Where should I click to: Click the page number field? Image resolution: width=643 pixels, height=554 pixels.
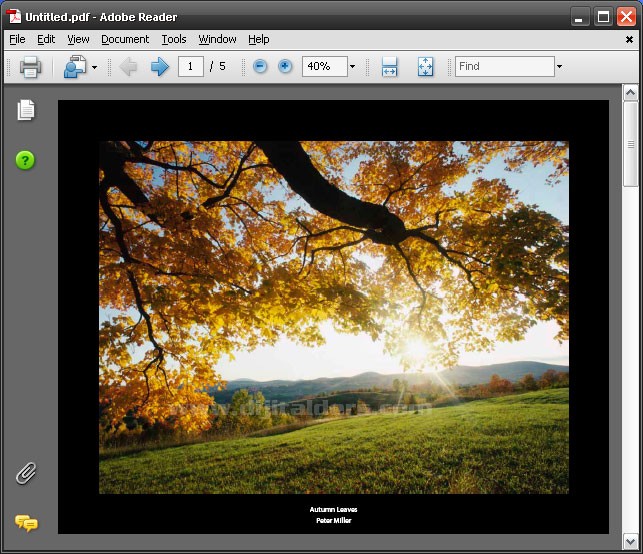[191, 66]
